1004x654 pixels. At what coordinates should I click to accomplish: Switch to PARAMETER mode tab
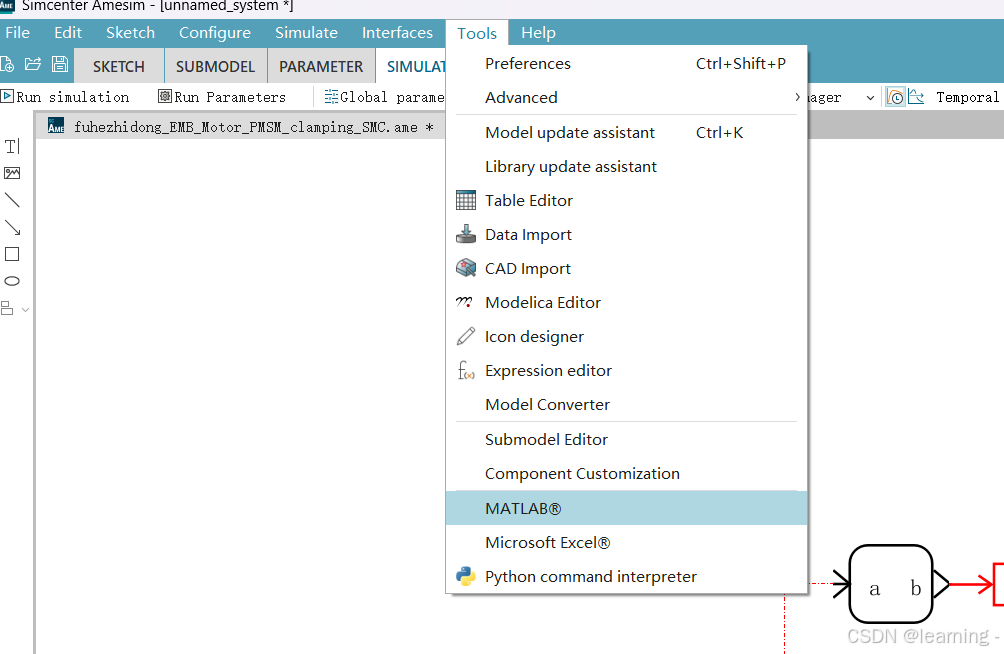tap(321, 67)
